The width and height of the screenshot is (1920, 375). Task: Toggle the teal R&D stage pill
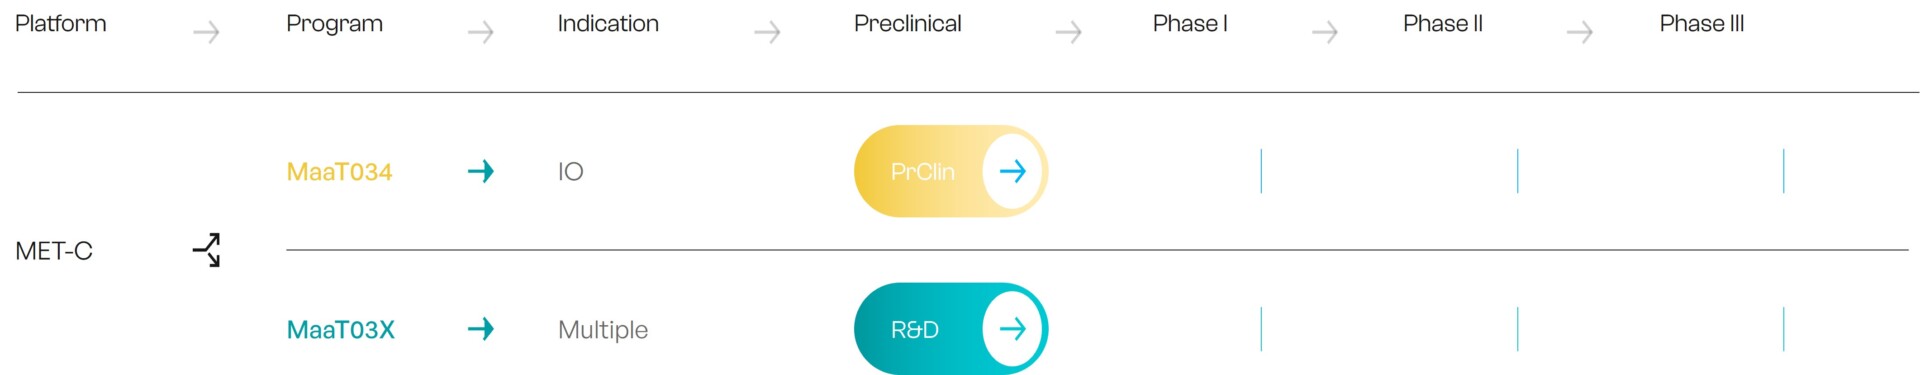951,329
